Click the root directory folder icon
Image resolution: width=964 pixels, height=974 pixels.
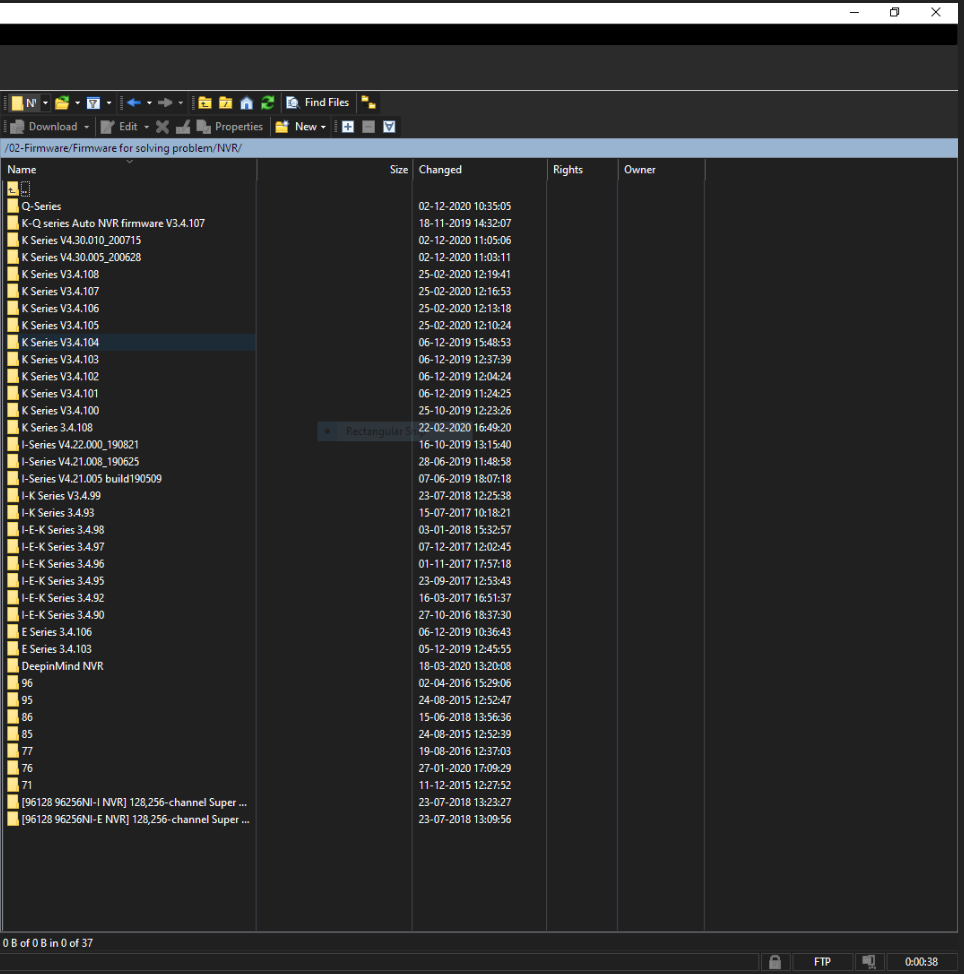tap(226, 103)
